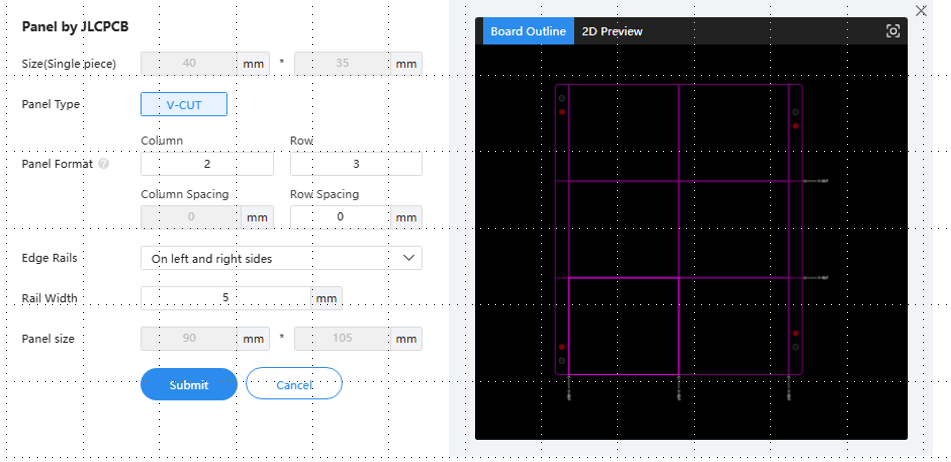The image size is (951, 462).
Task: Select the V-CUT panel type
Action: click(184, 104)
